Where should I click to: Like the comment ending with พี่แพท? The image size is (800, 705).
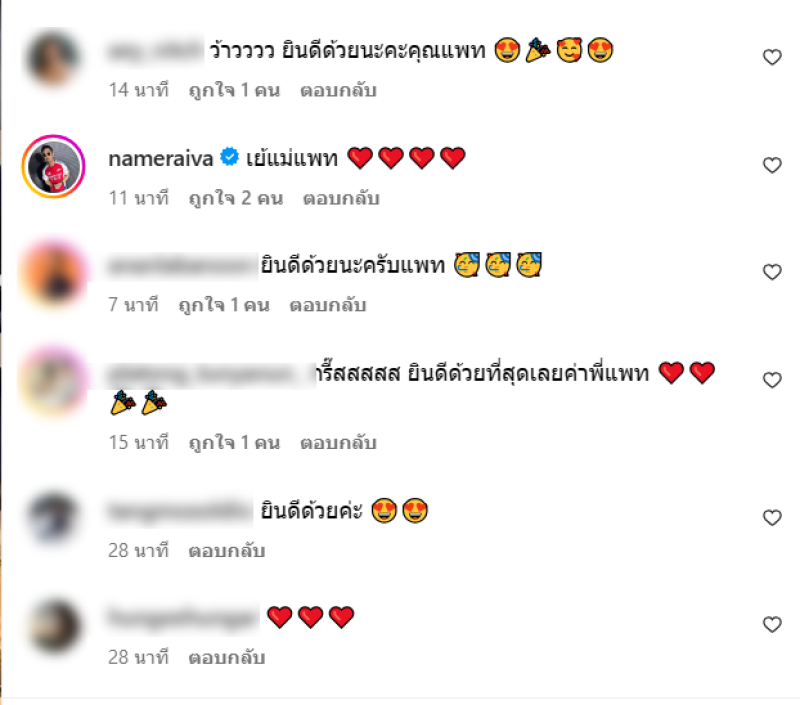point(772,380)
